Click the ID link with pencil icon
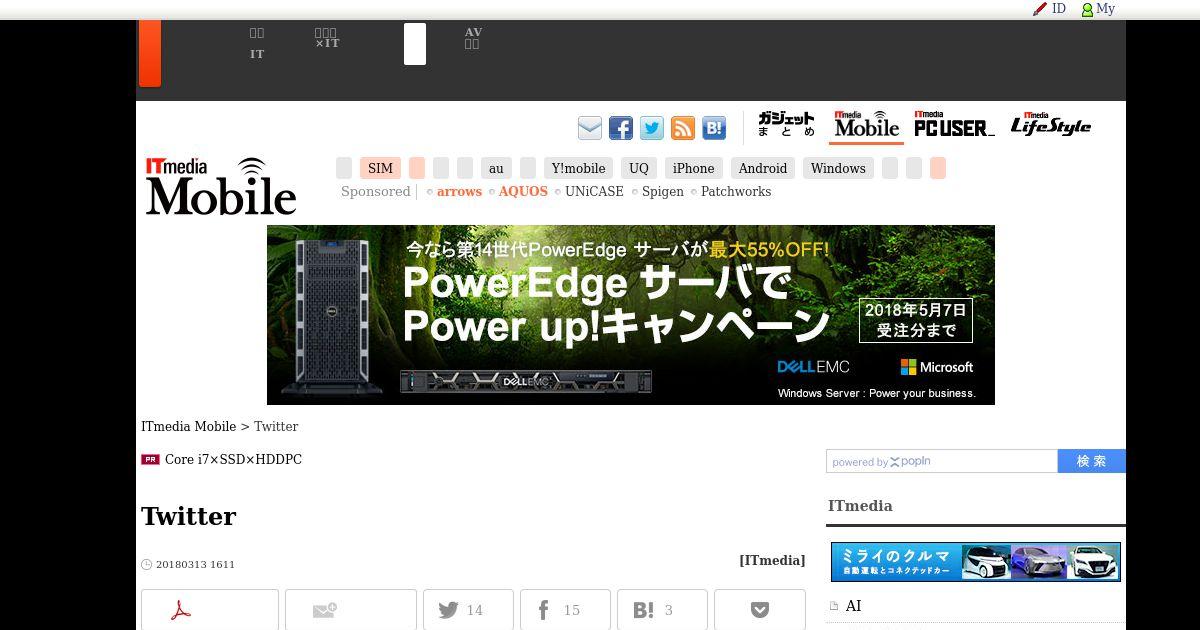 (x=1050, y=9)
